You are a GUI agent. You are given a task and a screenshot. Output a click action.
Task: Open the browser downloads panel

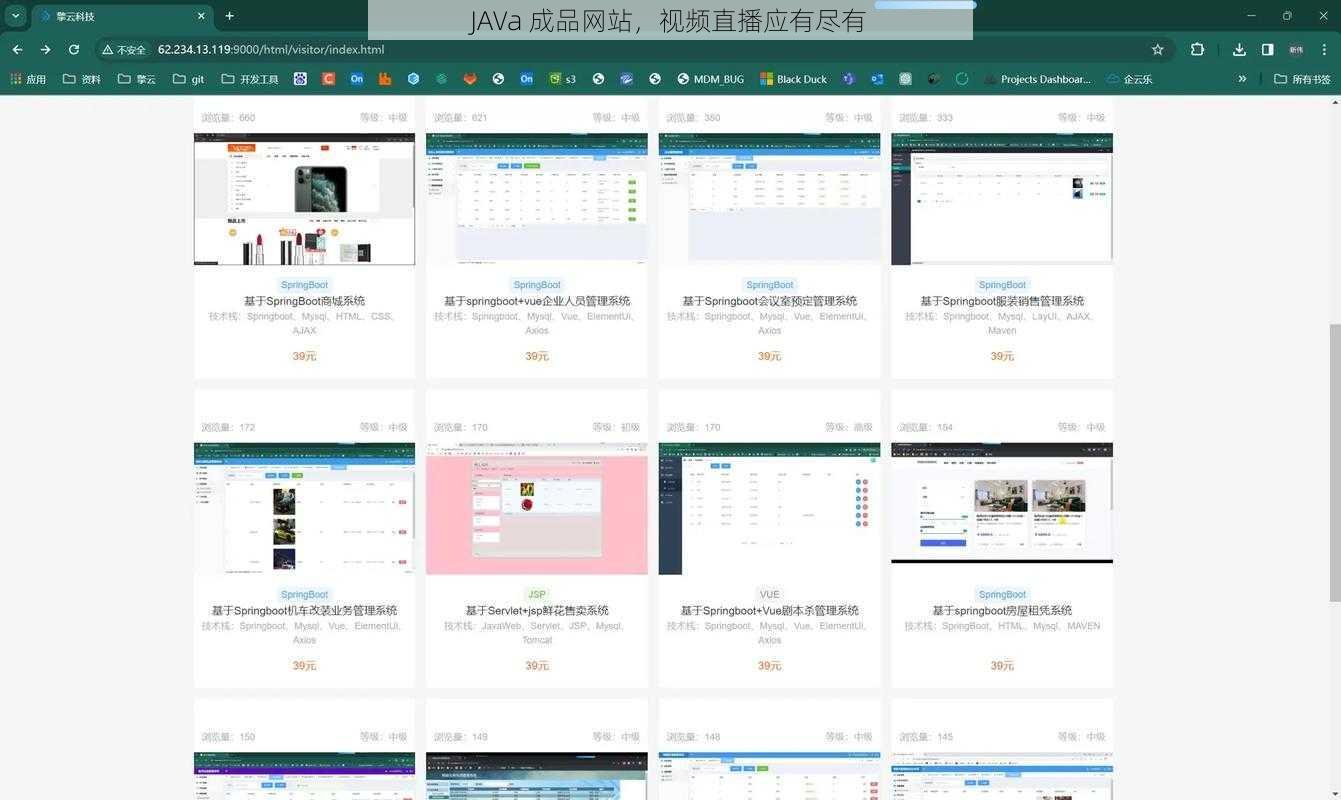point(1239,49)
